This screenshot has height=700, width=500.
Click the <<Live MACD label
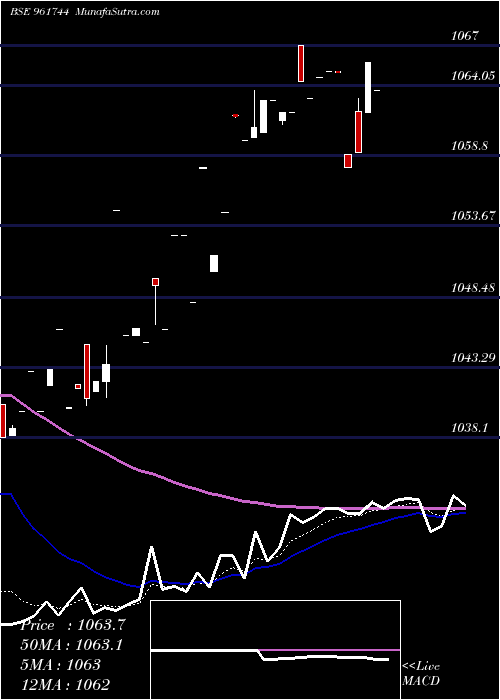(x=421, y=674)
